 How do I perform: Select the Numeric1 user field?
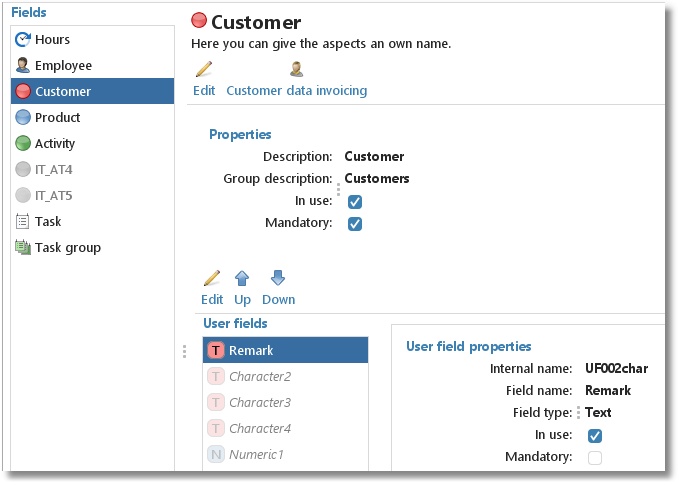285,454
